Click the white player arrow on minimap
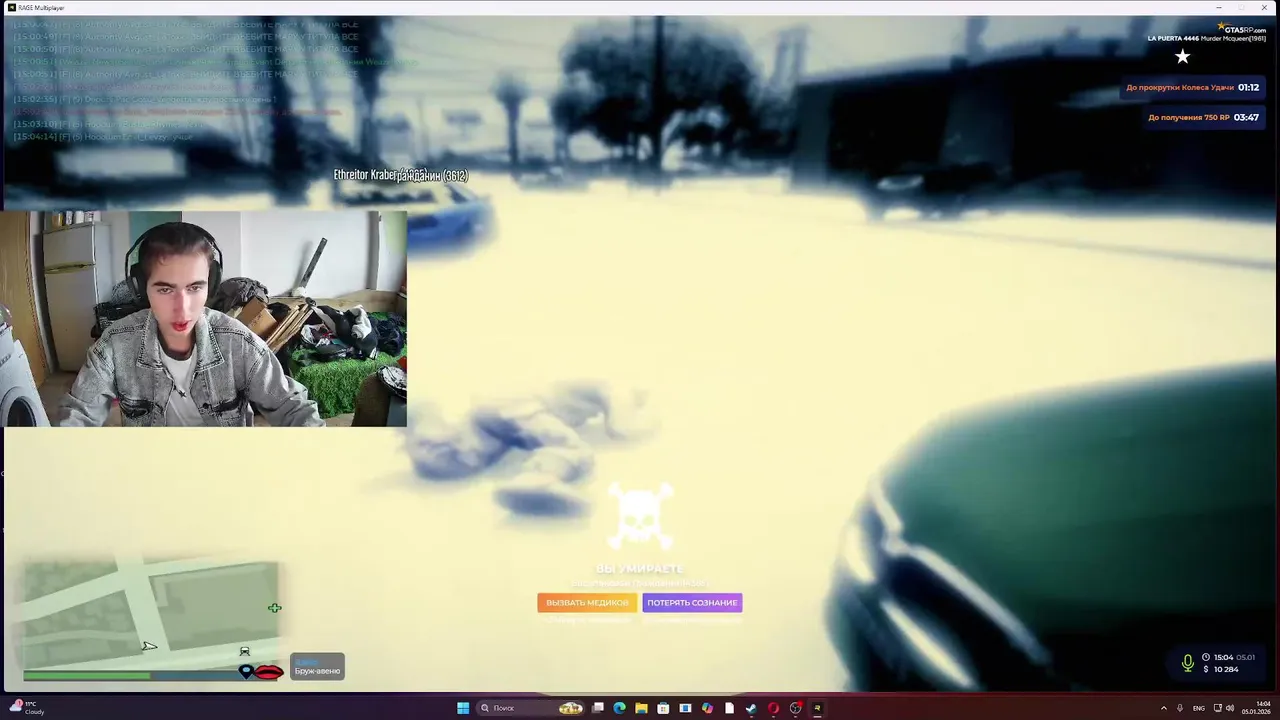Viewport: 1280px width, 720px height. click(149, 646)
